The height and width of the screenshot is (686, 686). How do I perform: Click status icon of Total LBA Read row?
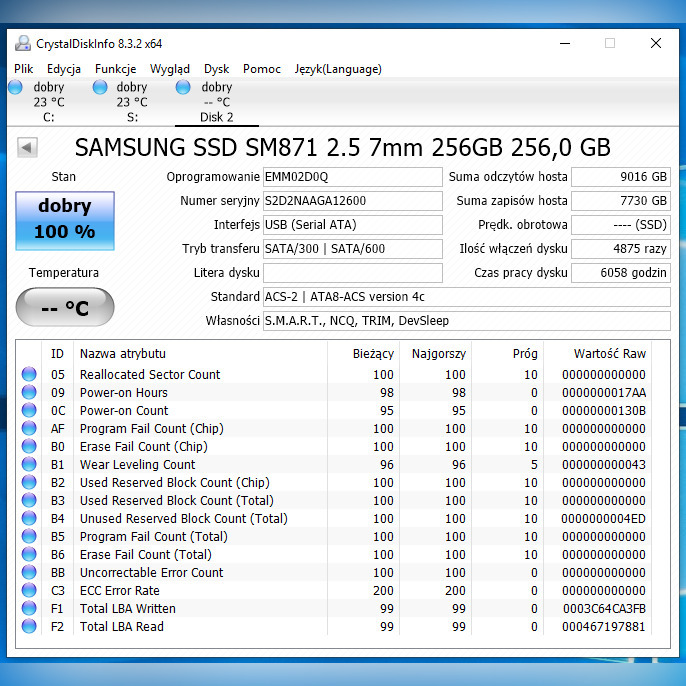pyautogui.click(x=29, y=626)
